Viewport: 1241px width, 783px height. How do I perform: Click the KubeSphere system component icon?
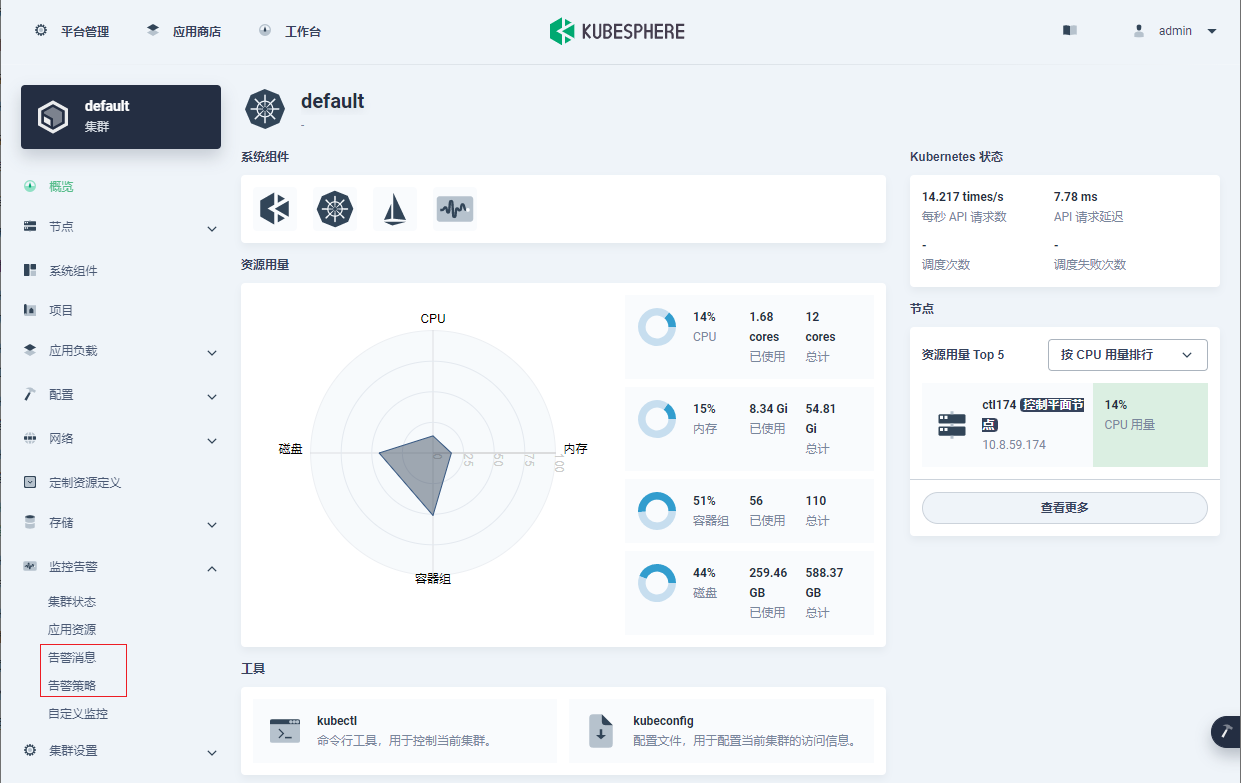274,209
